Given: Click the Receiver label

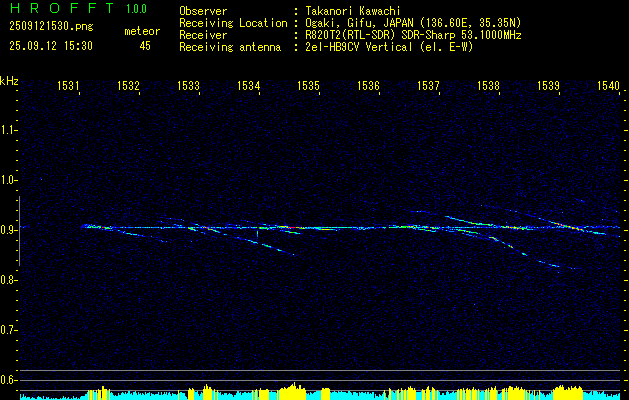Looking at the screenshot, I should 203,35.
